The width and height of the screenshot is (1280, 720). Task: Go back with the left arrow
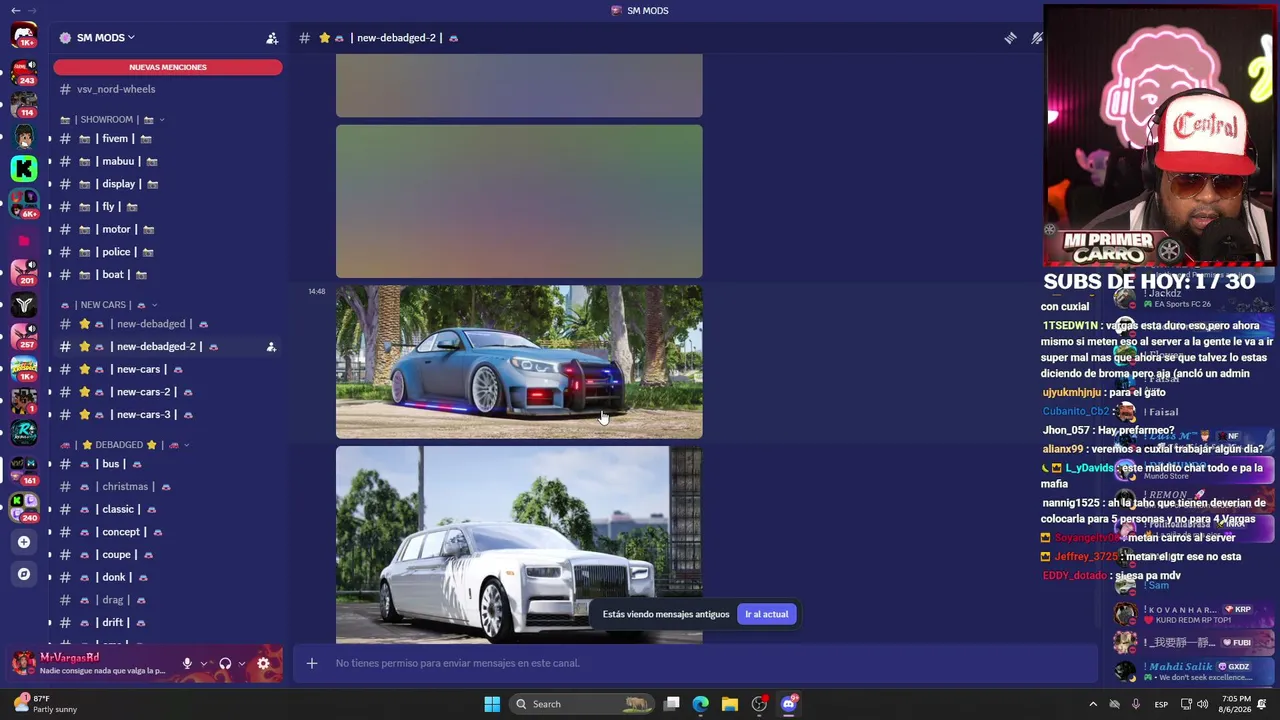pyautogui.click(x=15, y=10)
